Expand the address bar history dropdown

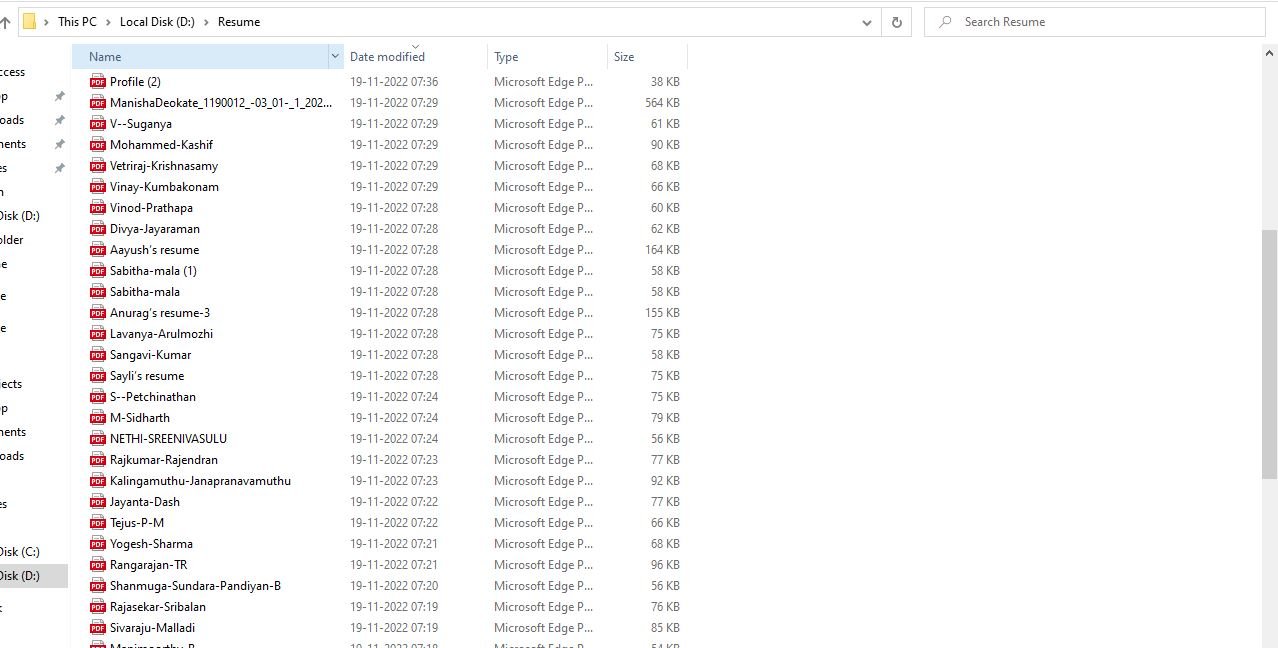(x=866, y=22)
